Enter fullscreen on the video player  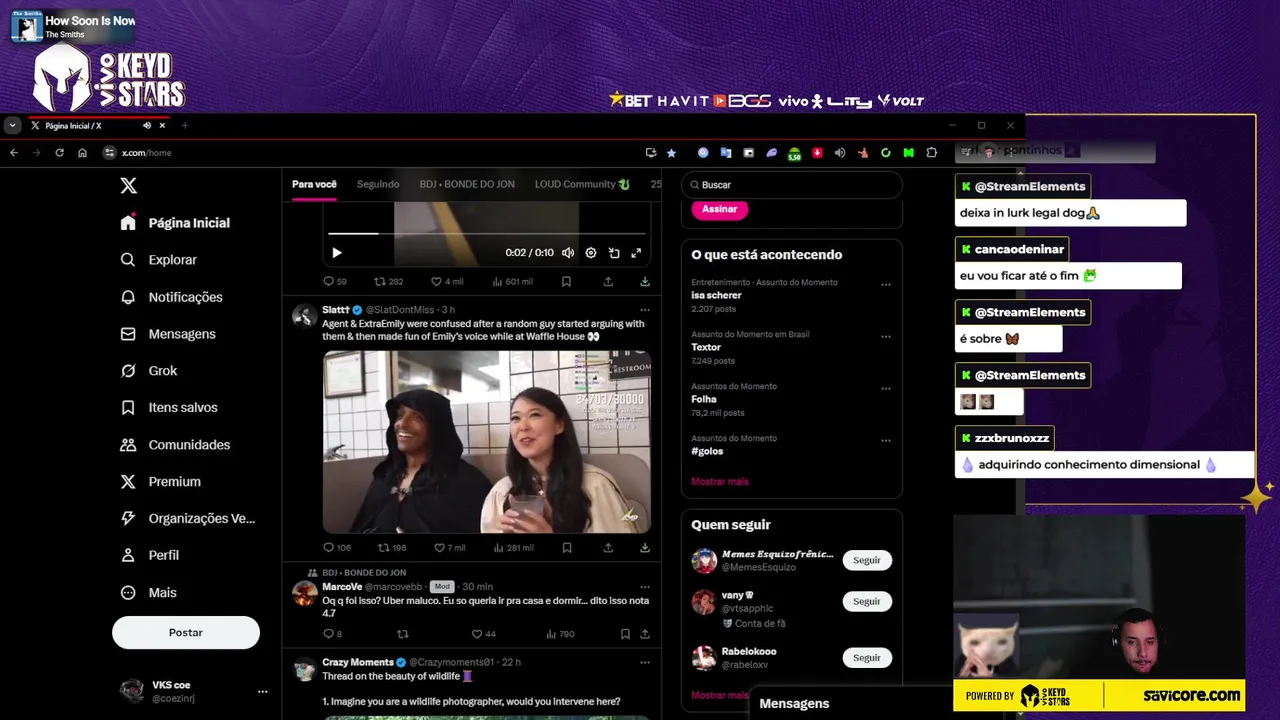[x=636, y=253]
